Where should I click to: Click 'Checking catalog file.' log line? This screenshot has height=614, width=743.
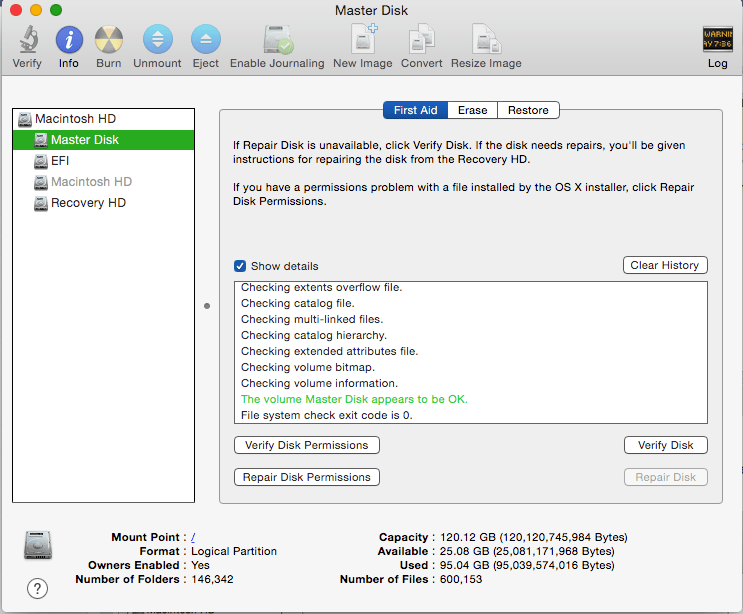click(x=298, y=303)
